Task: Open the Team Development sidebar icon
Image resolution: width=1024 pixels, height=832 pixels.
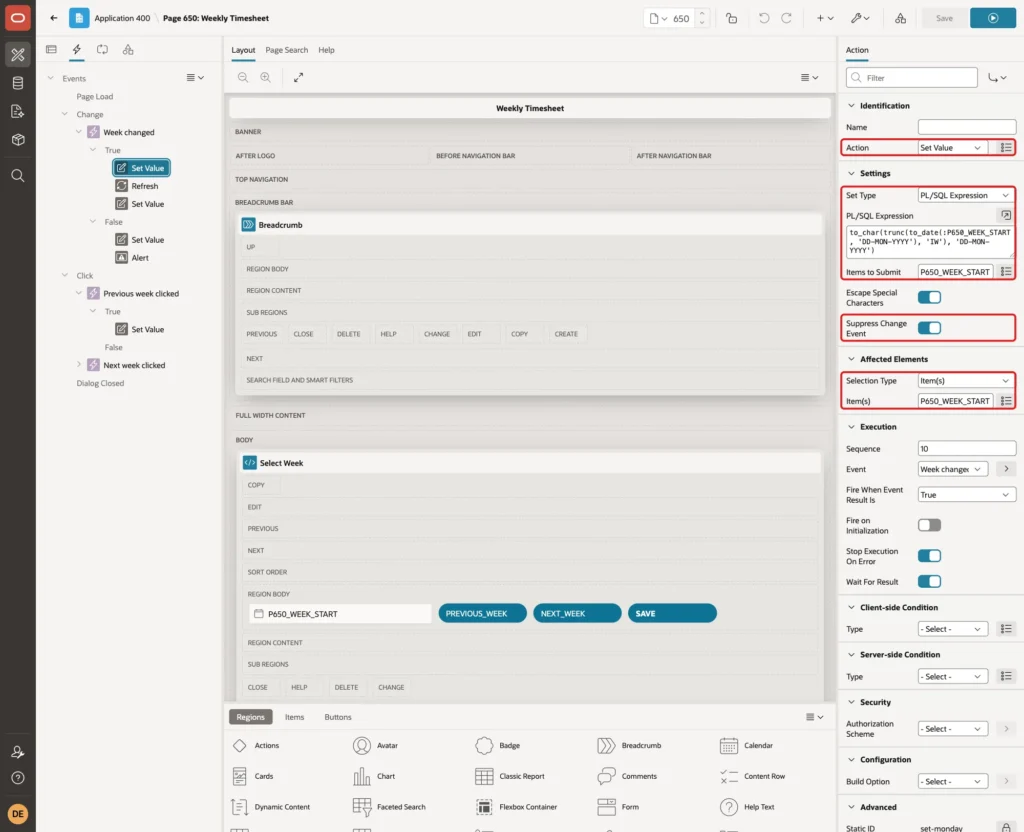Action: click(x=18, y=111)
